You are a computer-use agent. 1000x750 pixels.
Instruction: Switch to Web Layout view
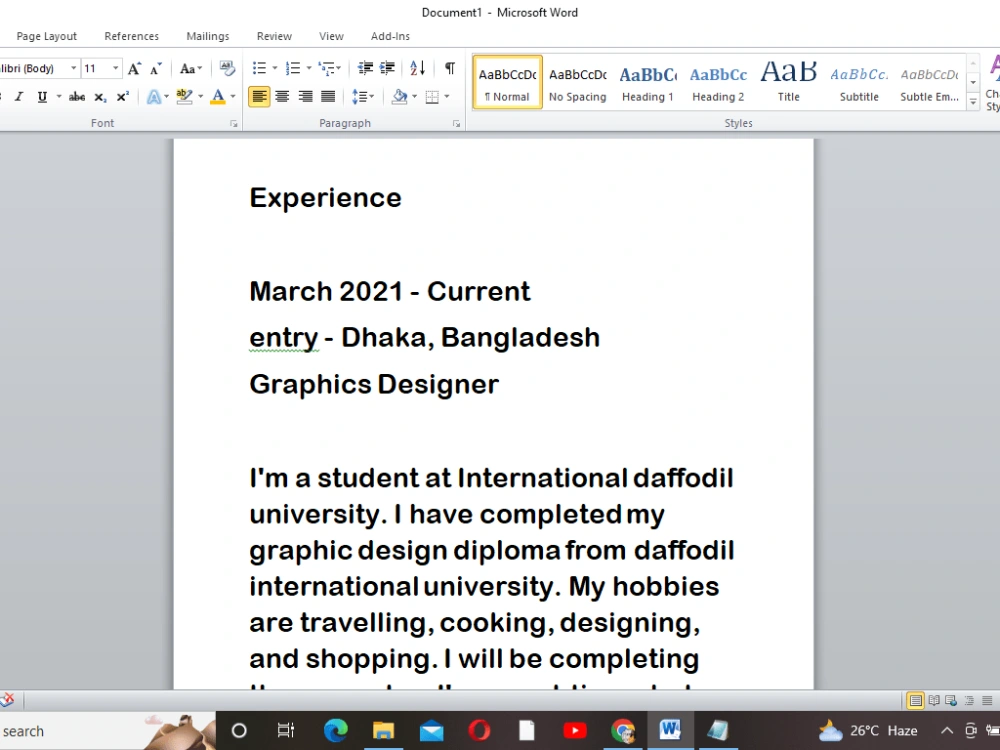tap(951, 700)
